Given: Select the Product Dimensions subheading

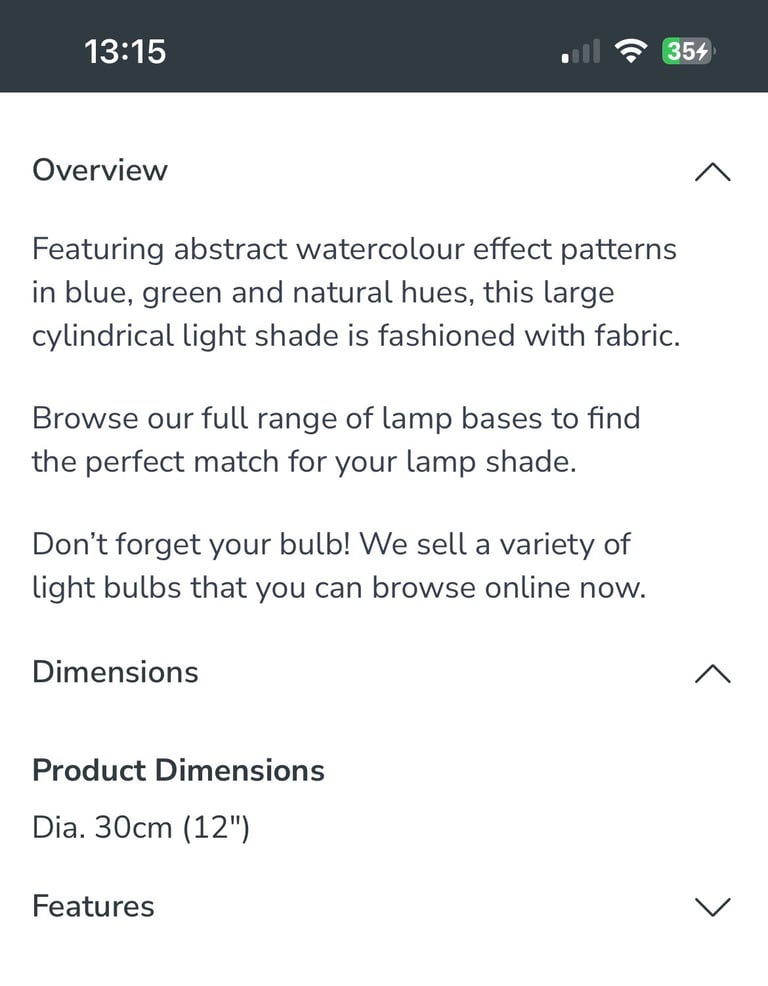Looking at the screenshot, I should click(x=178, y=770).
